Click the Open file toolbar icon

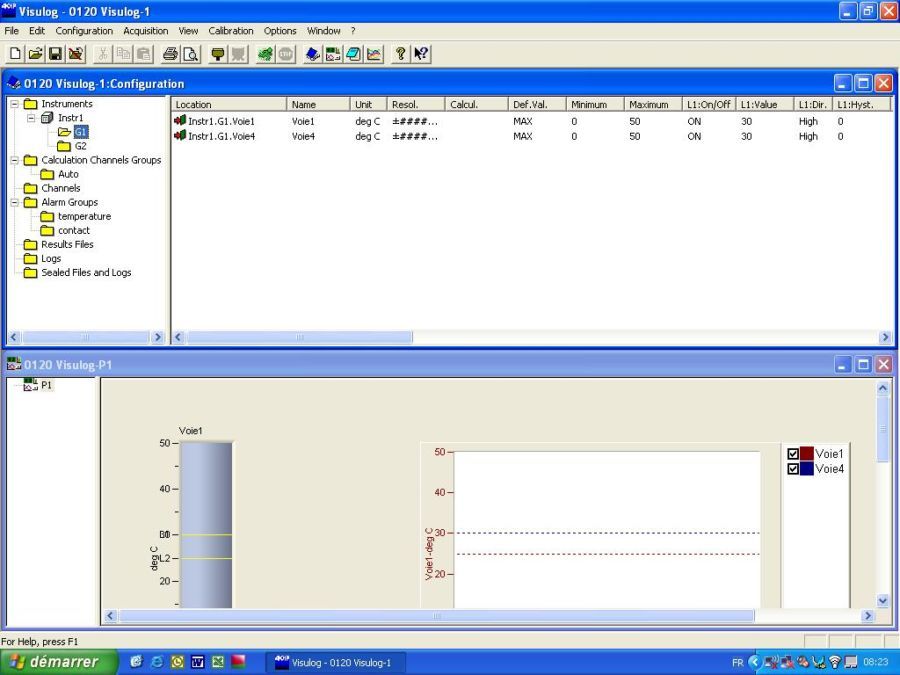(35, 53)
